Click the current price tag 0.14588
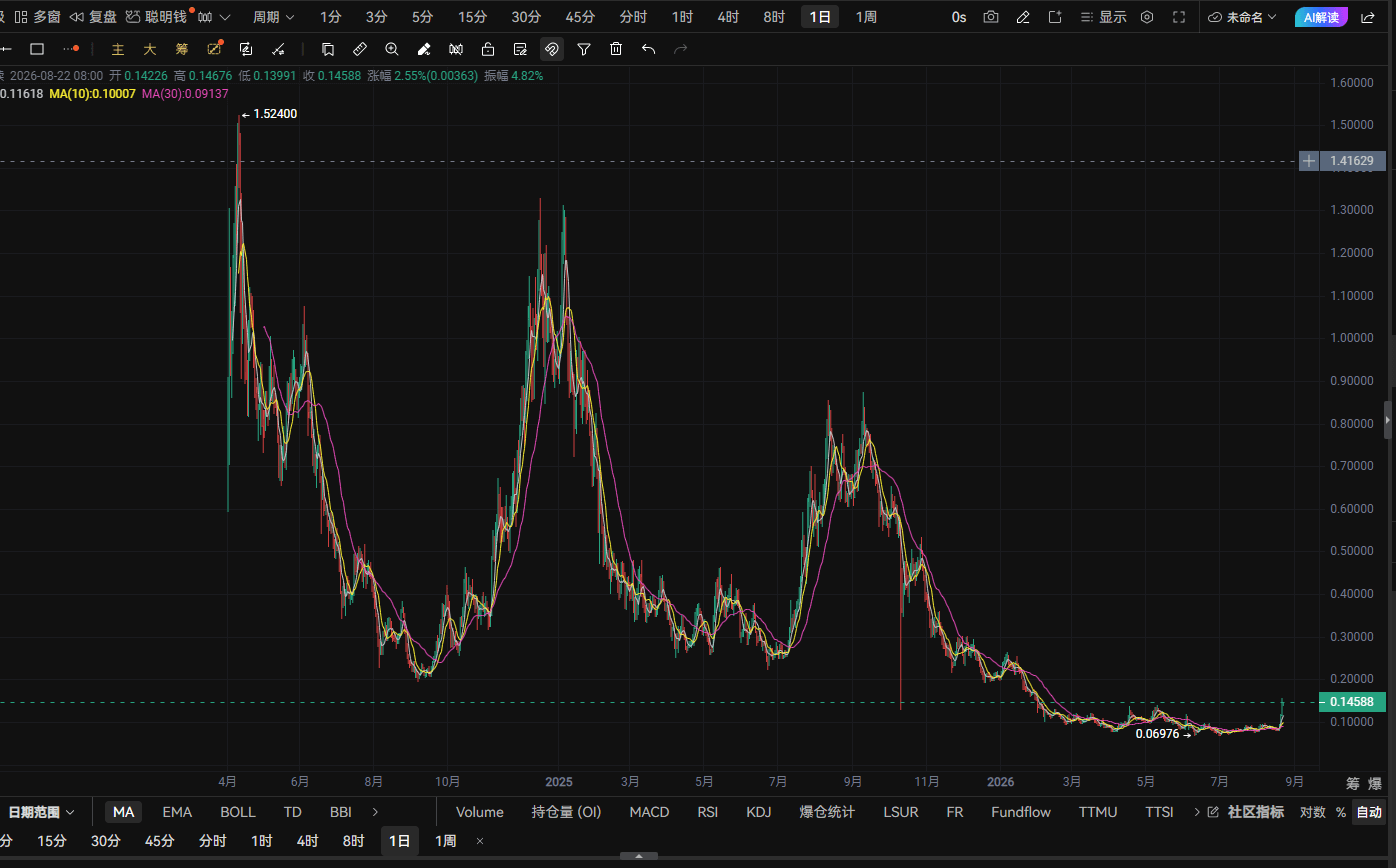This screenshot has width=1396, height=868. [x=1353, y=702]
